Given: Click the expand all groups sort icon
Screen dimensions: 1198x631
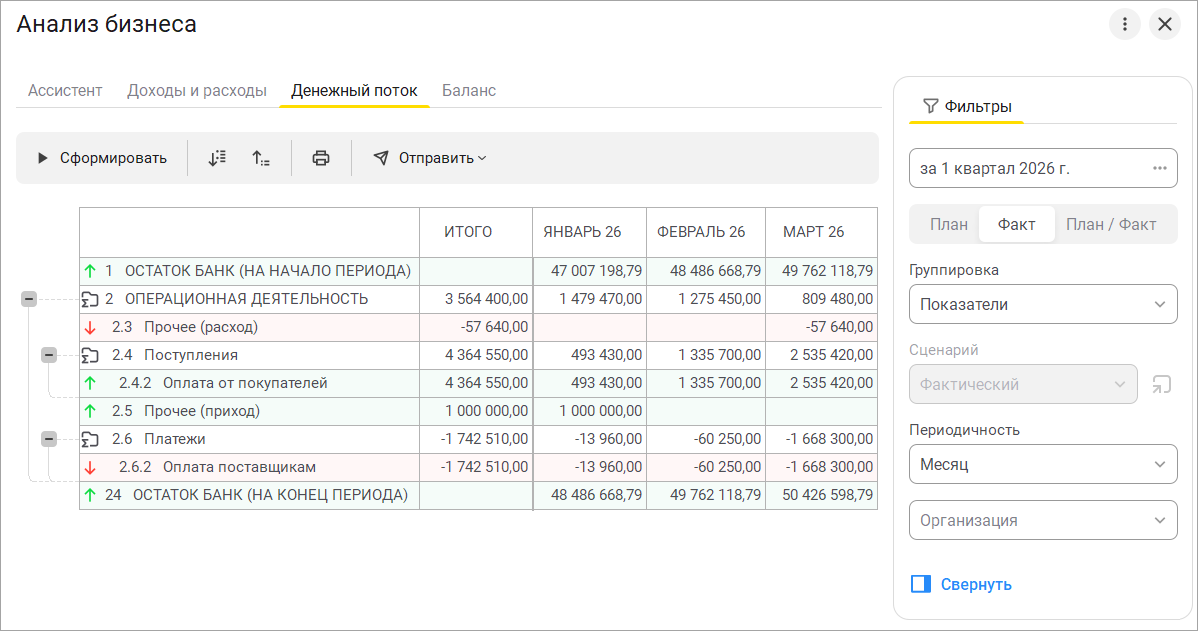Looking at the screenshot, I should click(x=217, y=158).
